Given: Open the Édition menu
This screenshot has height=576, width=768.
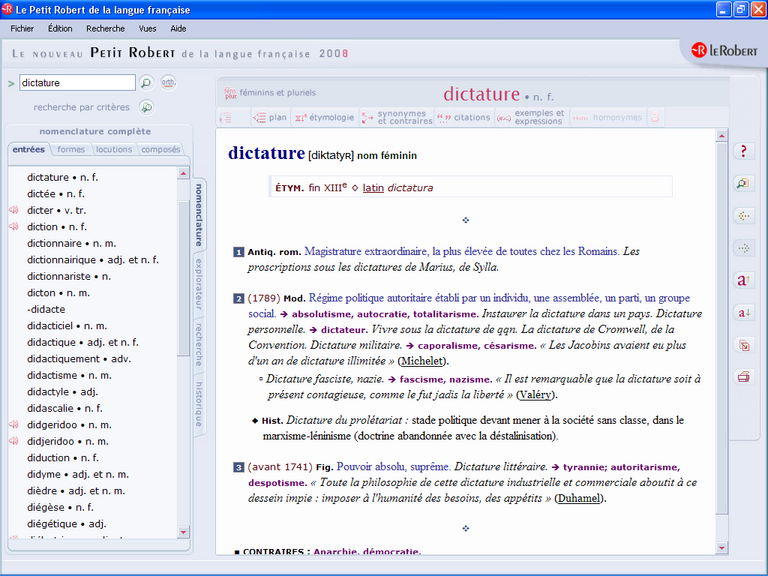Looking at the screenshot, I should tap(60, 28).
